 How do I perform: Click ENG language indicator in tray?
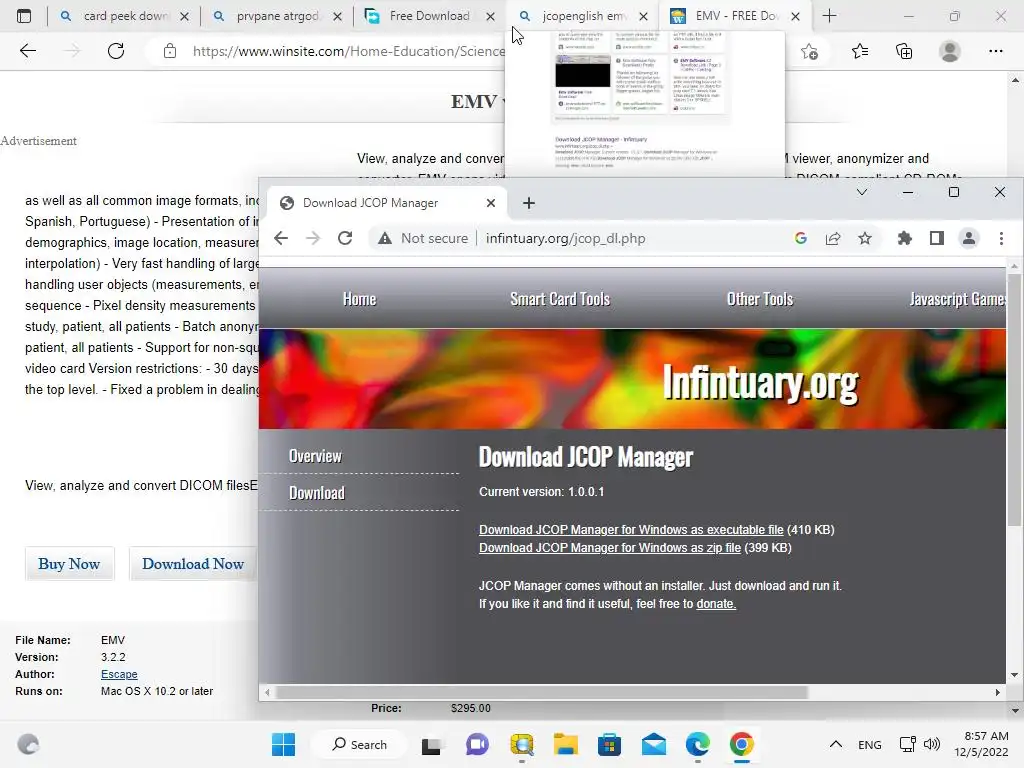coord(869,744)
